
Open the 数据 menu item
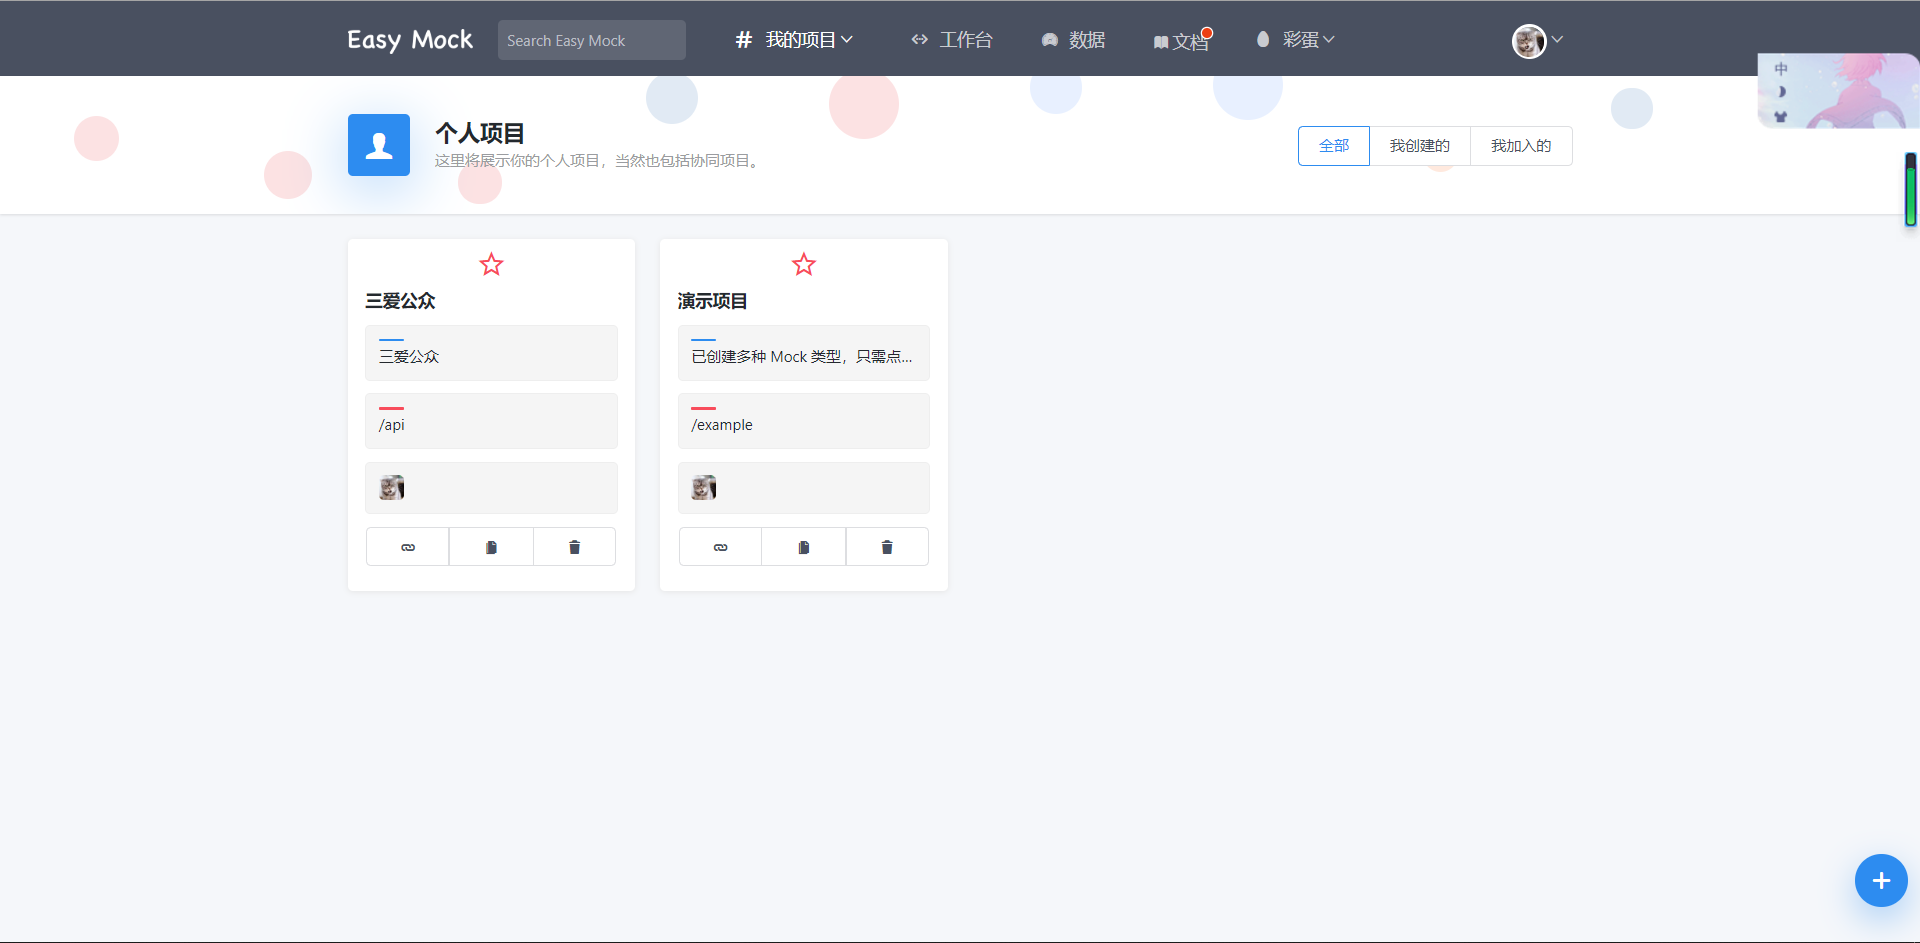pyautogui.click(x=1073, y=40)
